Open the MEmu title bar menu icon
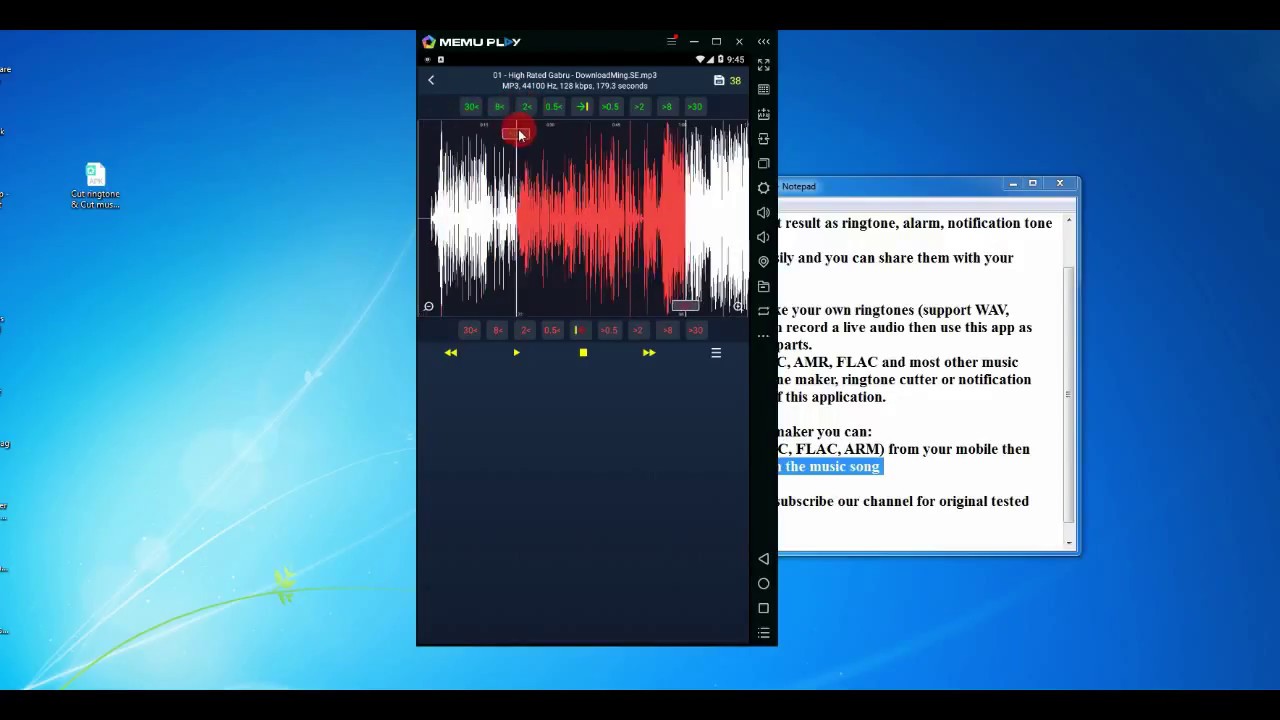This screenshot has height=720, width=1280. point(672,42)
